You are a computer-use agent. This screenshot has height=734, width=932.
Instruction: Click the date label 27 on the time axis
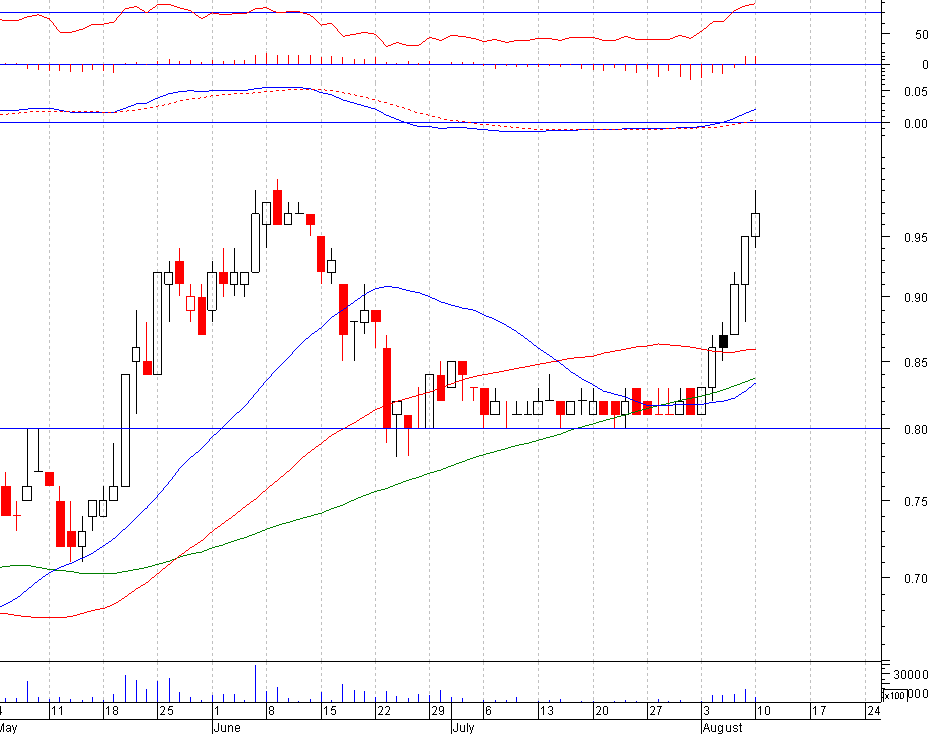(x=656, y=711)
